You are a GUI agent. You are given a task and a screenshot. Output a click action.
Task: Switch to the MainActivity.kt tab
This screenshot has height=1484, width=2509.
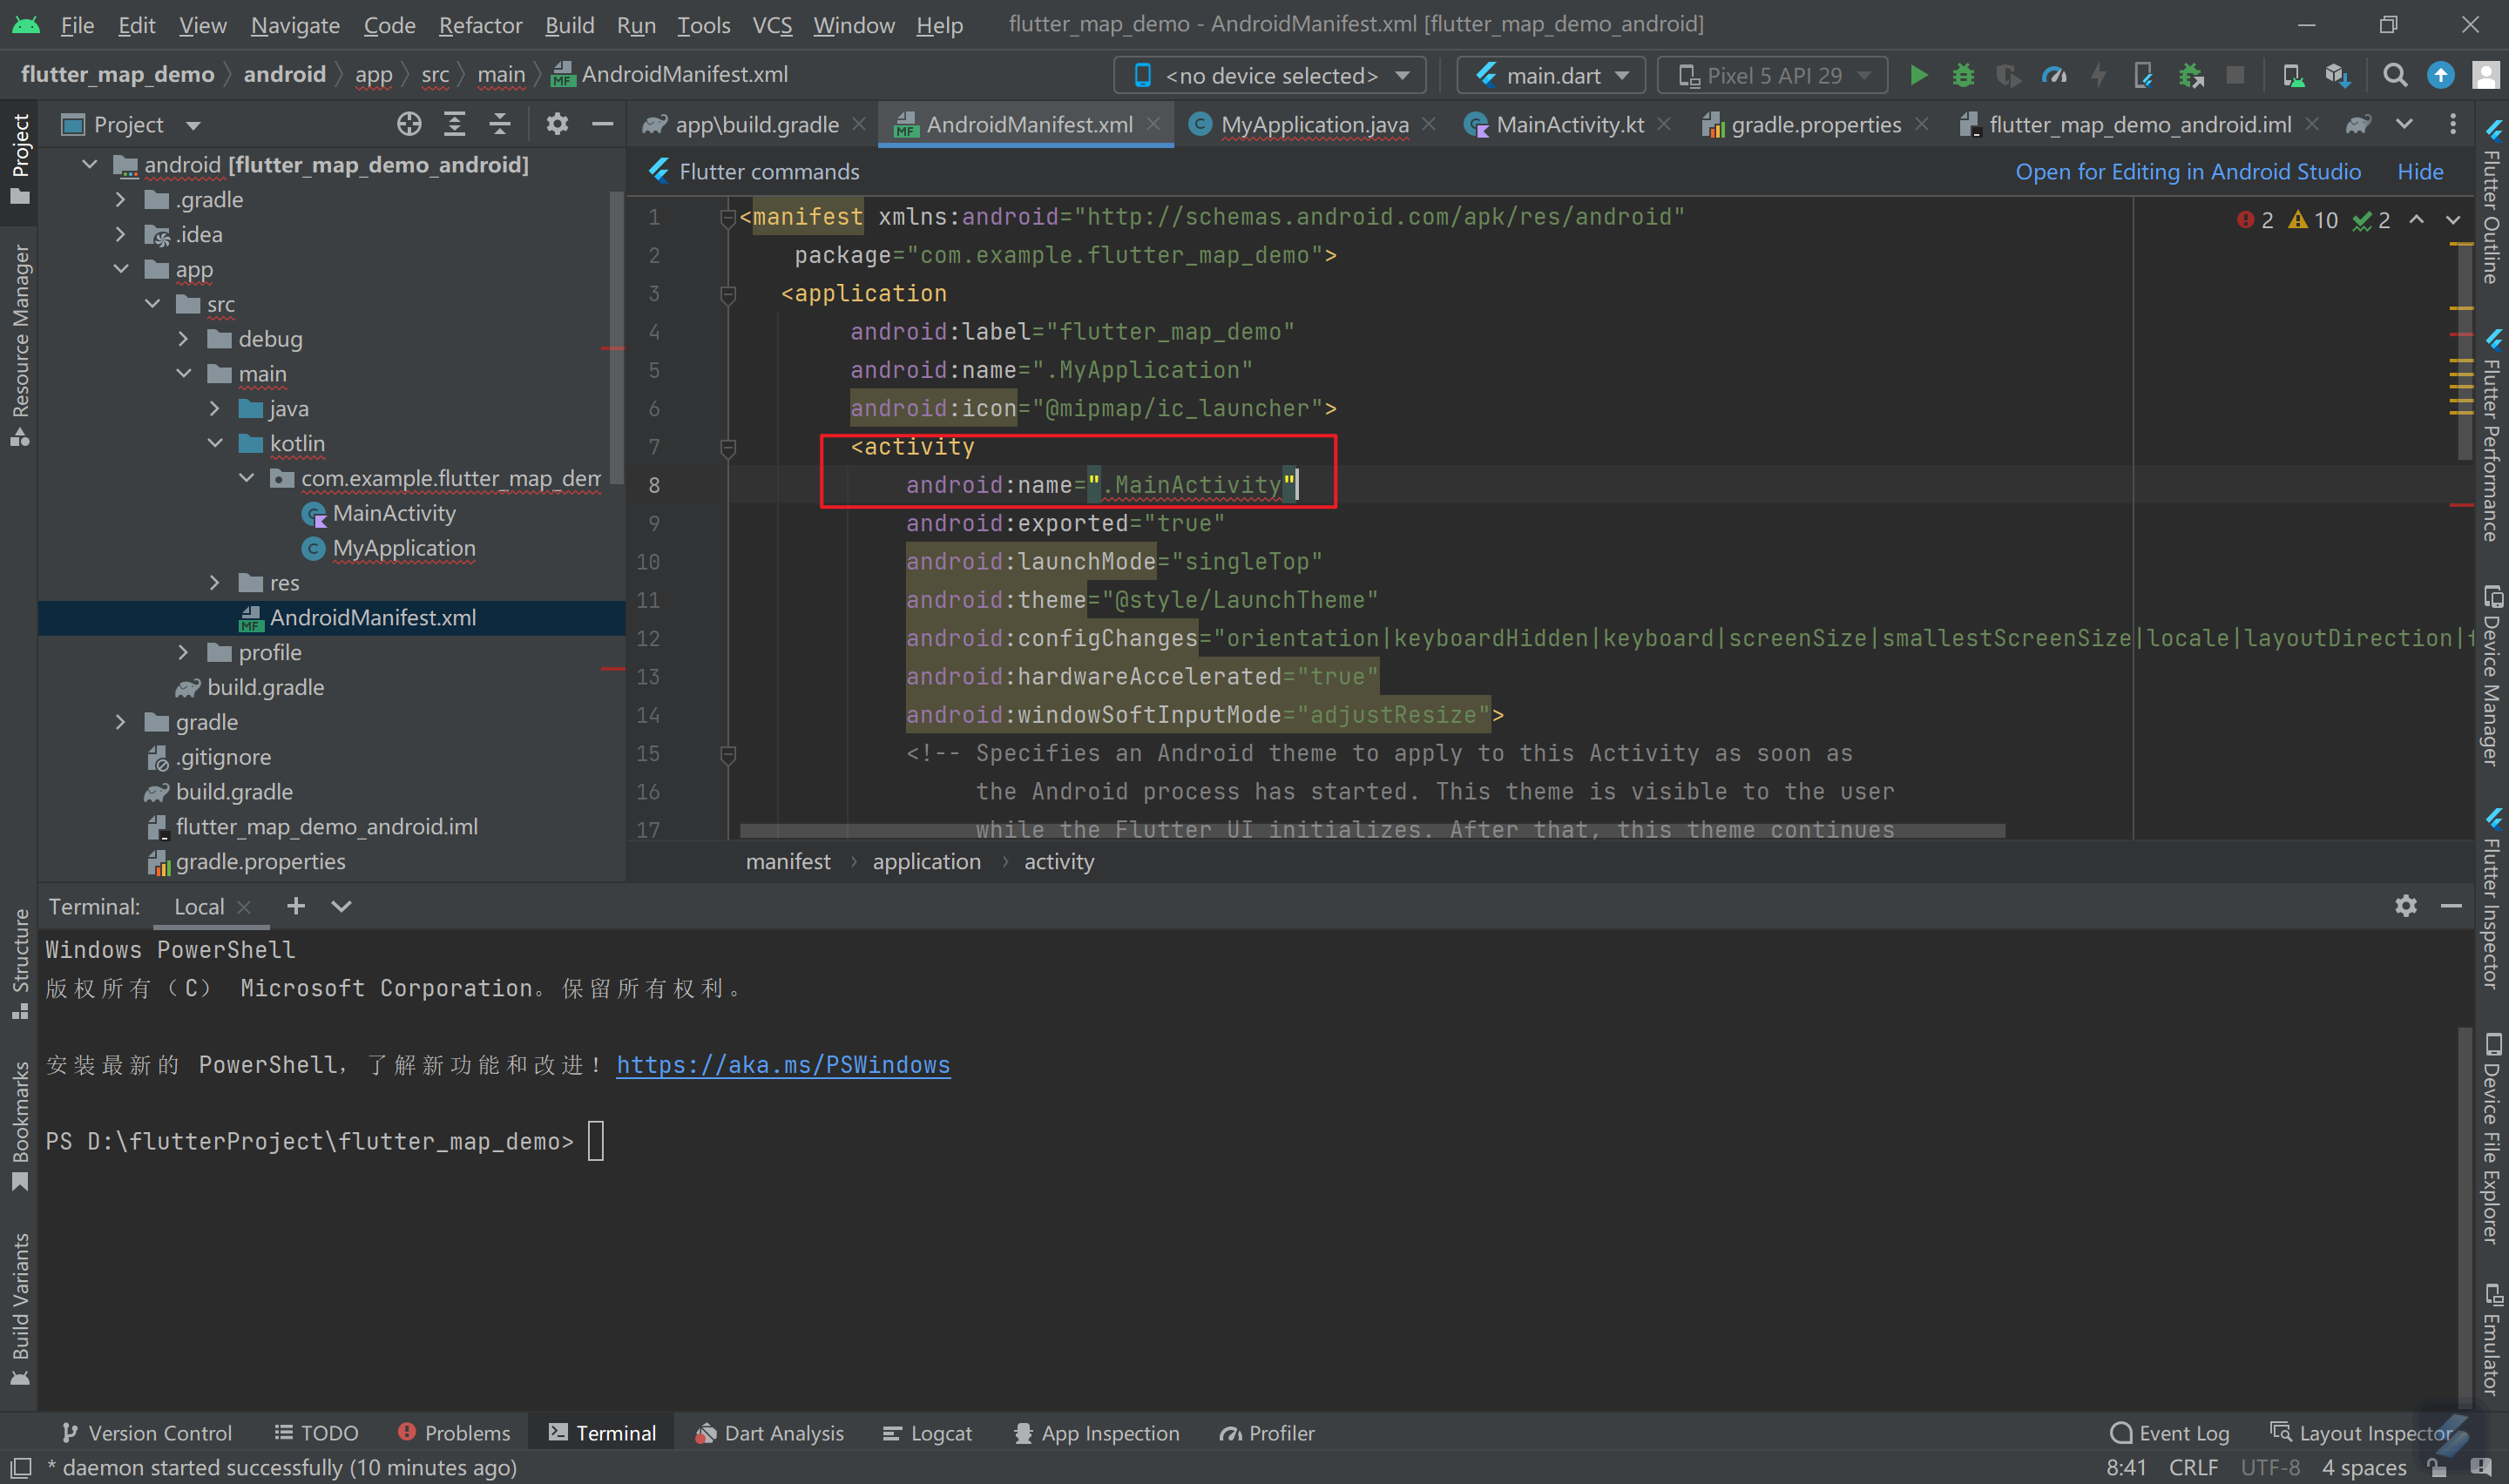coord(1568,124)
